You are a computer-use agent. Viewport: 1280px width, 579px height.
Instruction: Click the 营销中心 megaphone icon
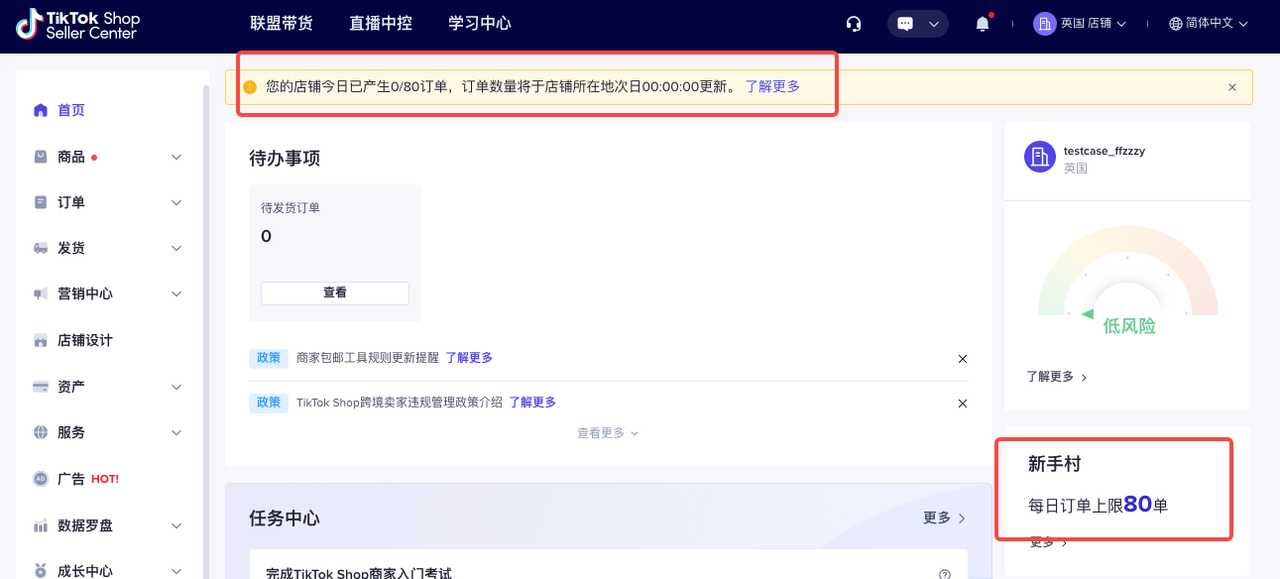click(41, 294)
